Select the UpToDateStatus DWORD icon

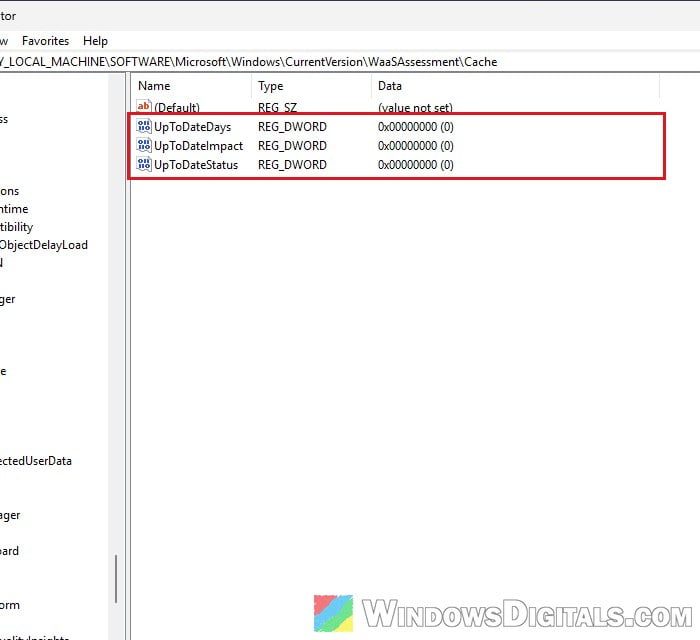(x=144, y=165)
